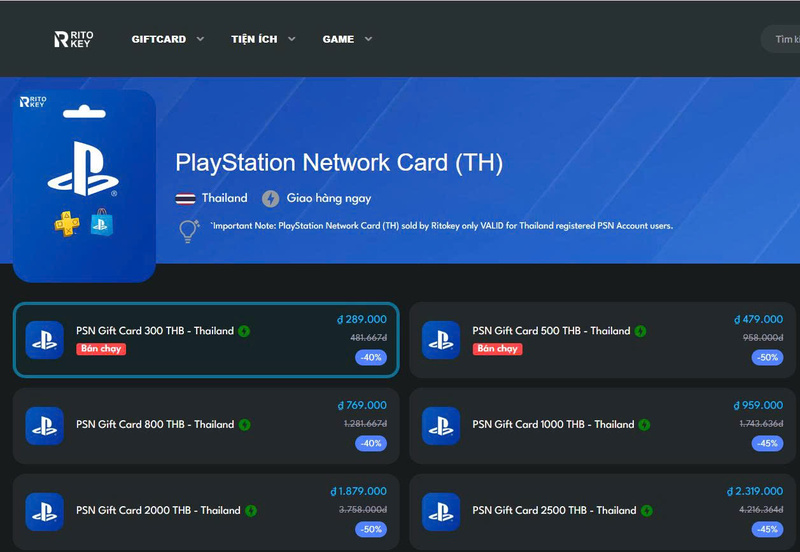800x552 pixels.
Task: Open the GAME menu
Action: pos(338,39)
